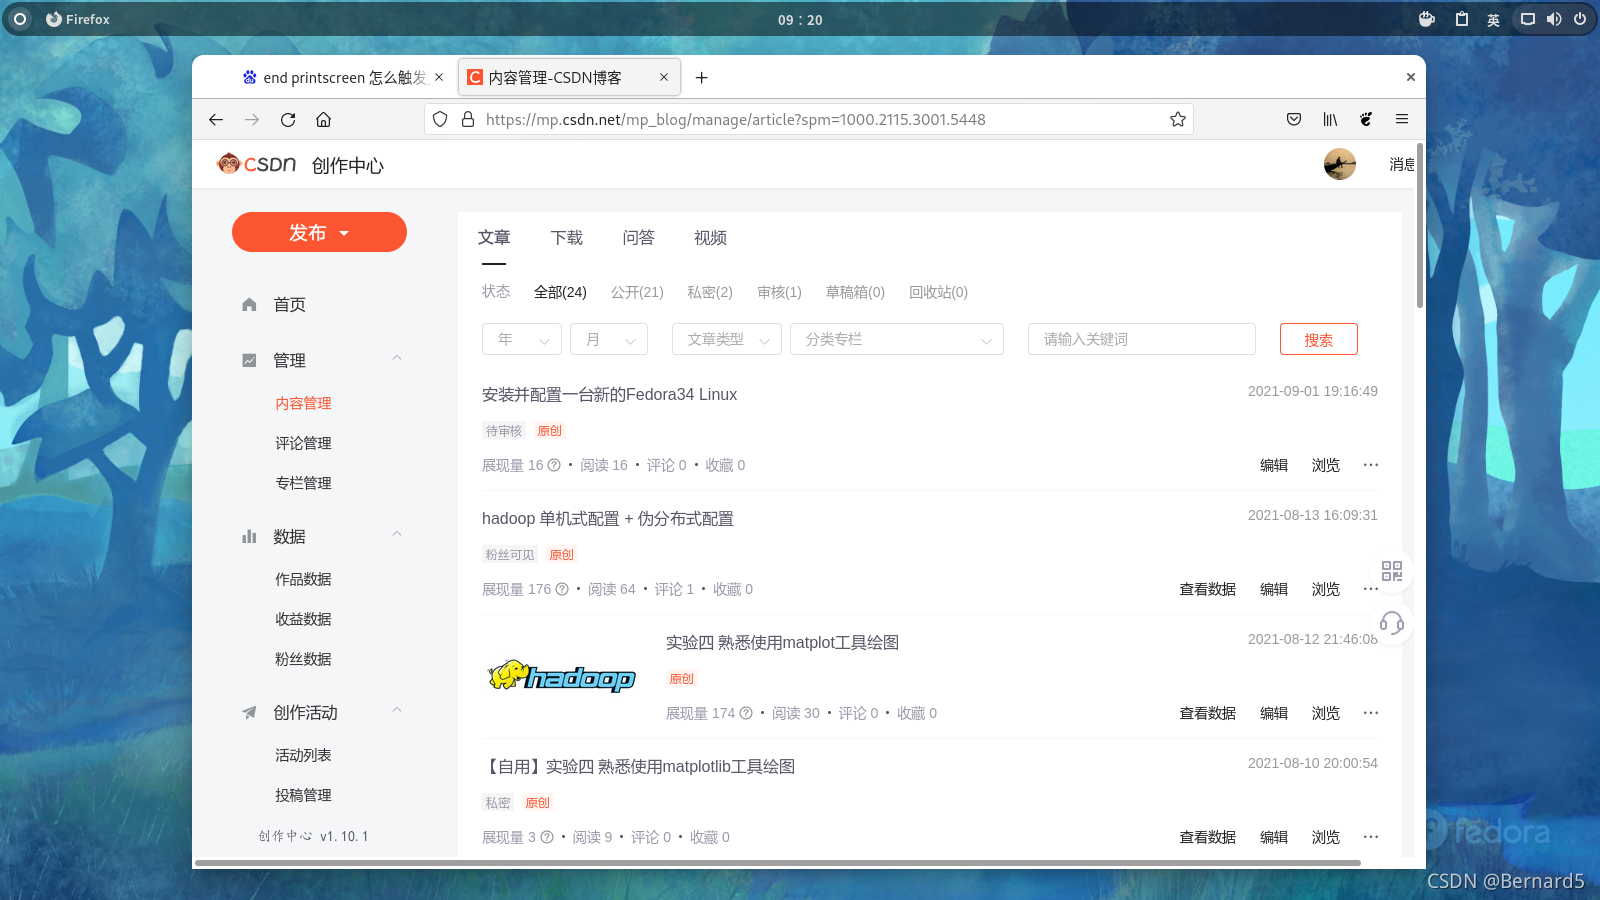1600x900 pixels.
Task: Click 浏览 for the hadoop 单机式配置 article
Action: pos(1326,589)
